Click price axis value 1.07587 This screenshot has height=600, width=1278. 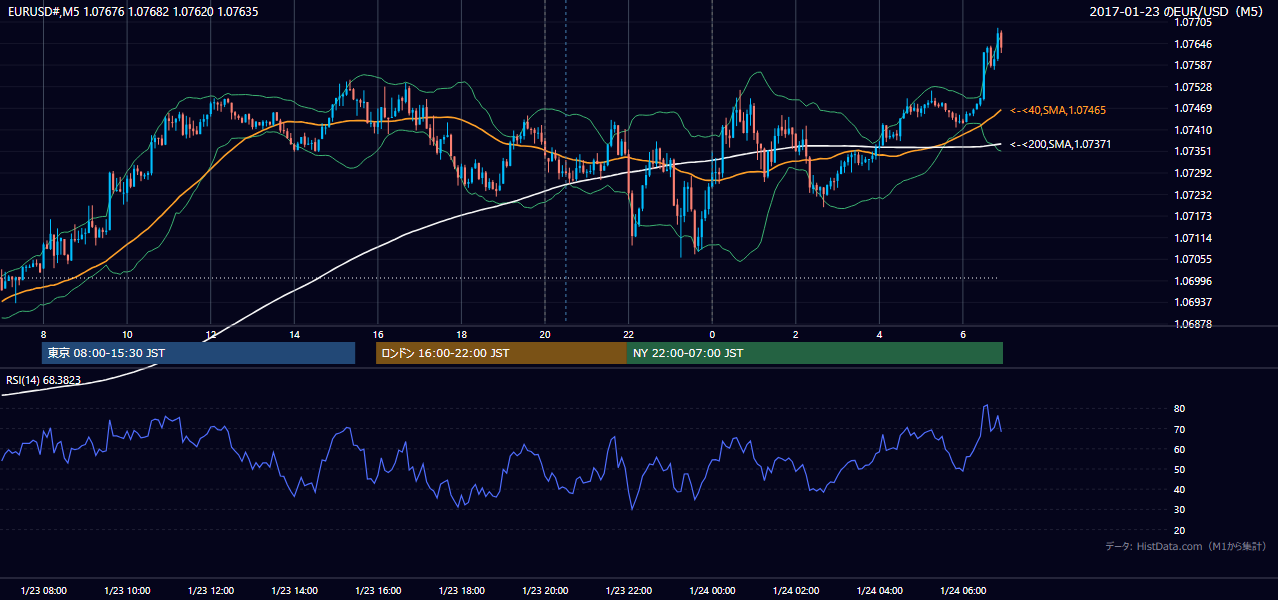pyautogui.click(x=1193, y=66)
